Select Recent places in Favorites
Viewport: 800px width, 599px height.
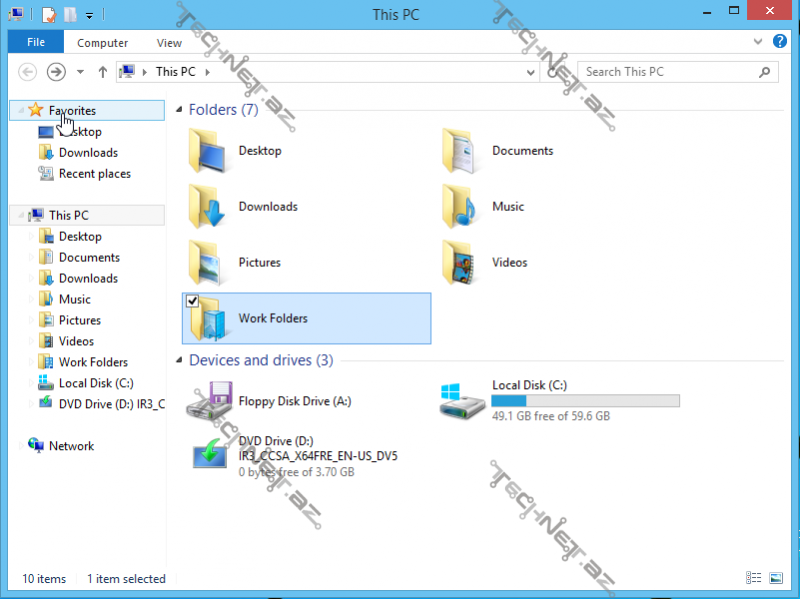point(94,174)
